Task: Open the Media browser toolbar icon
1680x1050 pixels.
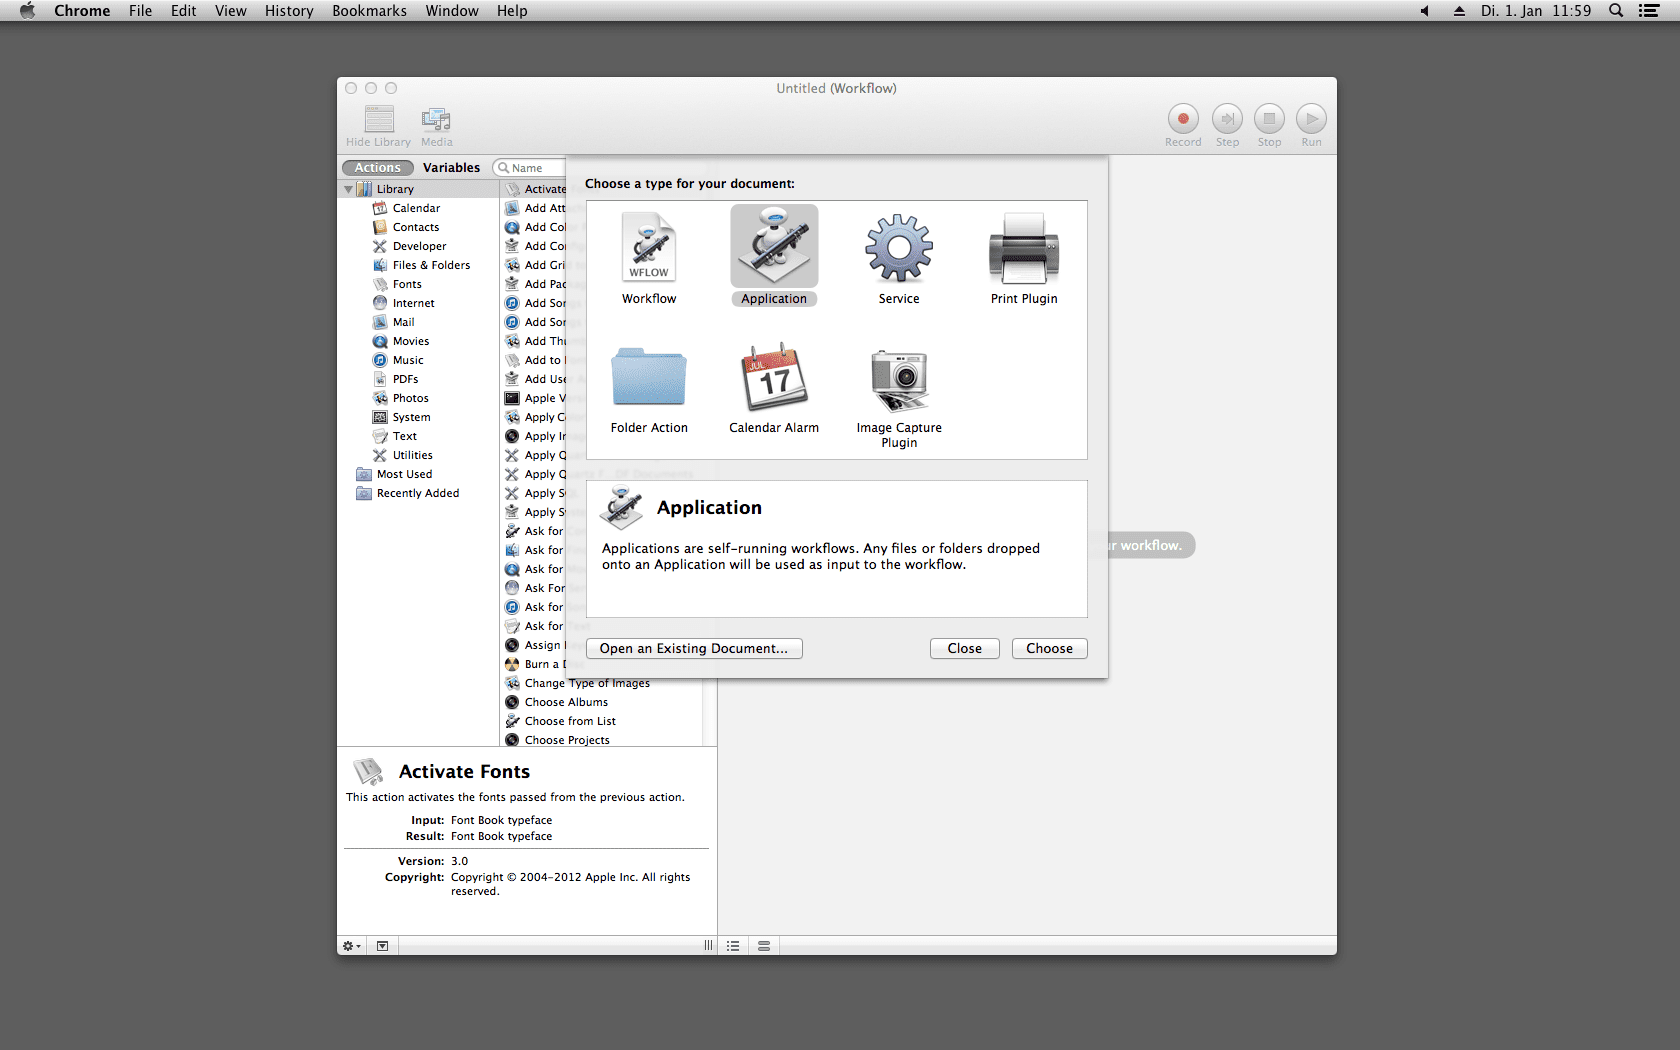Action: [436, 119]
